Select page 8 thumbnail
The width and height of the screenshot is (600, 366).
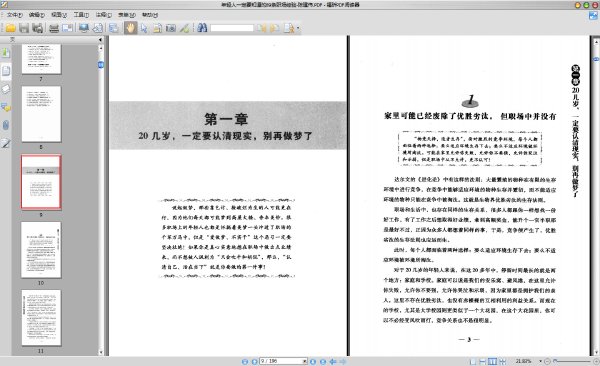41,114
